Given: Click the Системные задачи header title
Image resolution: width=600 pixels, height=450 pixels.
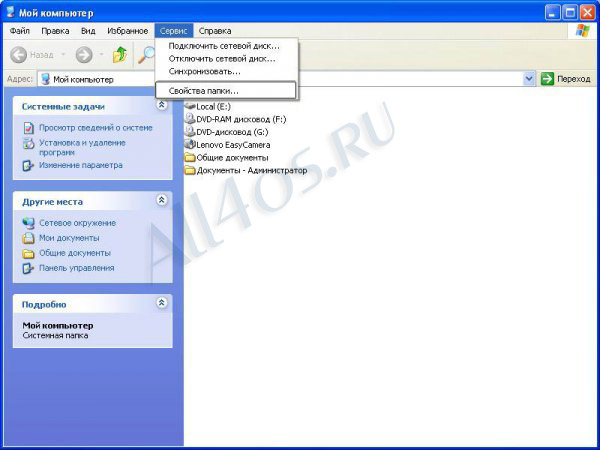Looking at the screenshot, I should coord(63,106).
